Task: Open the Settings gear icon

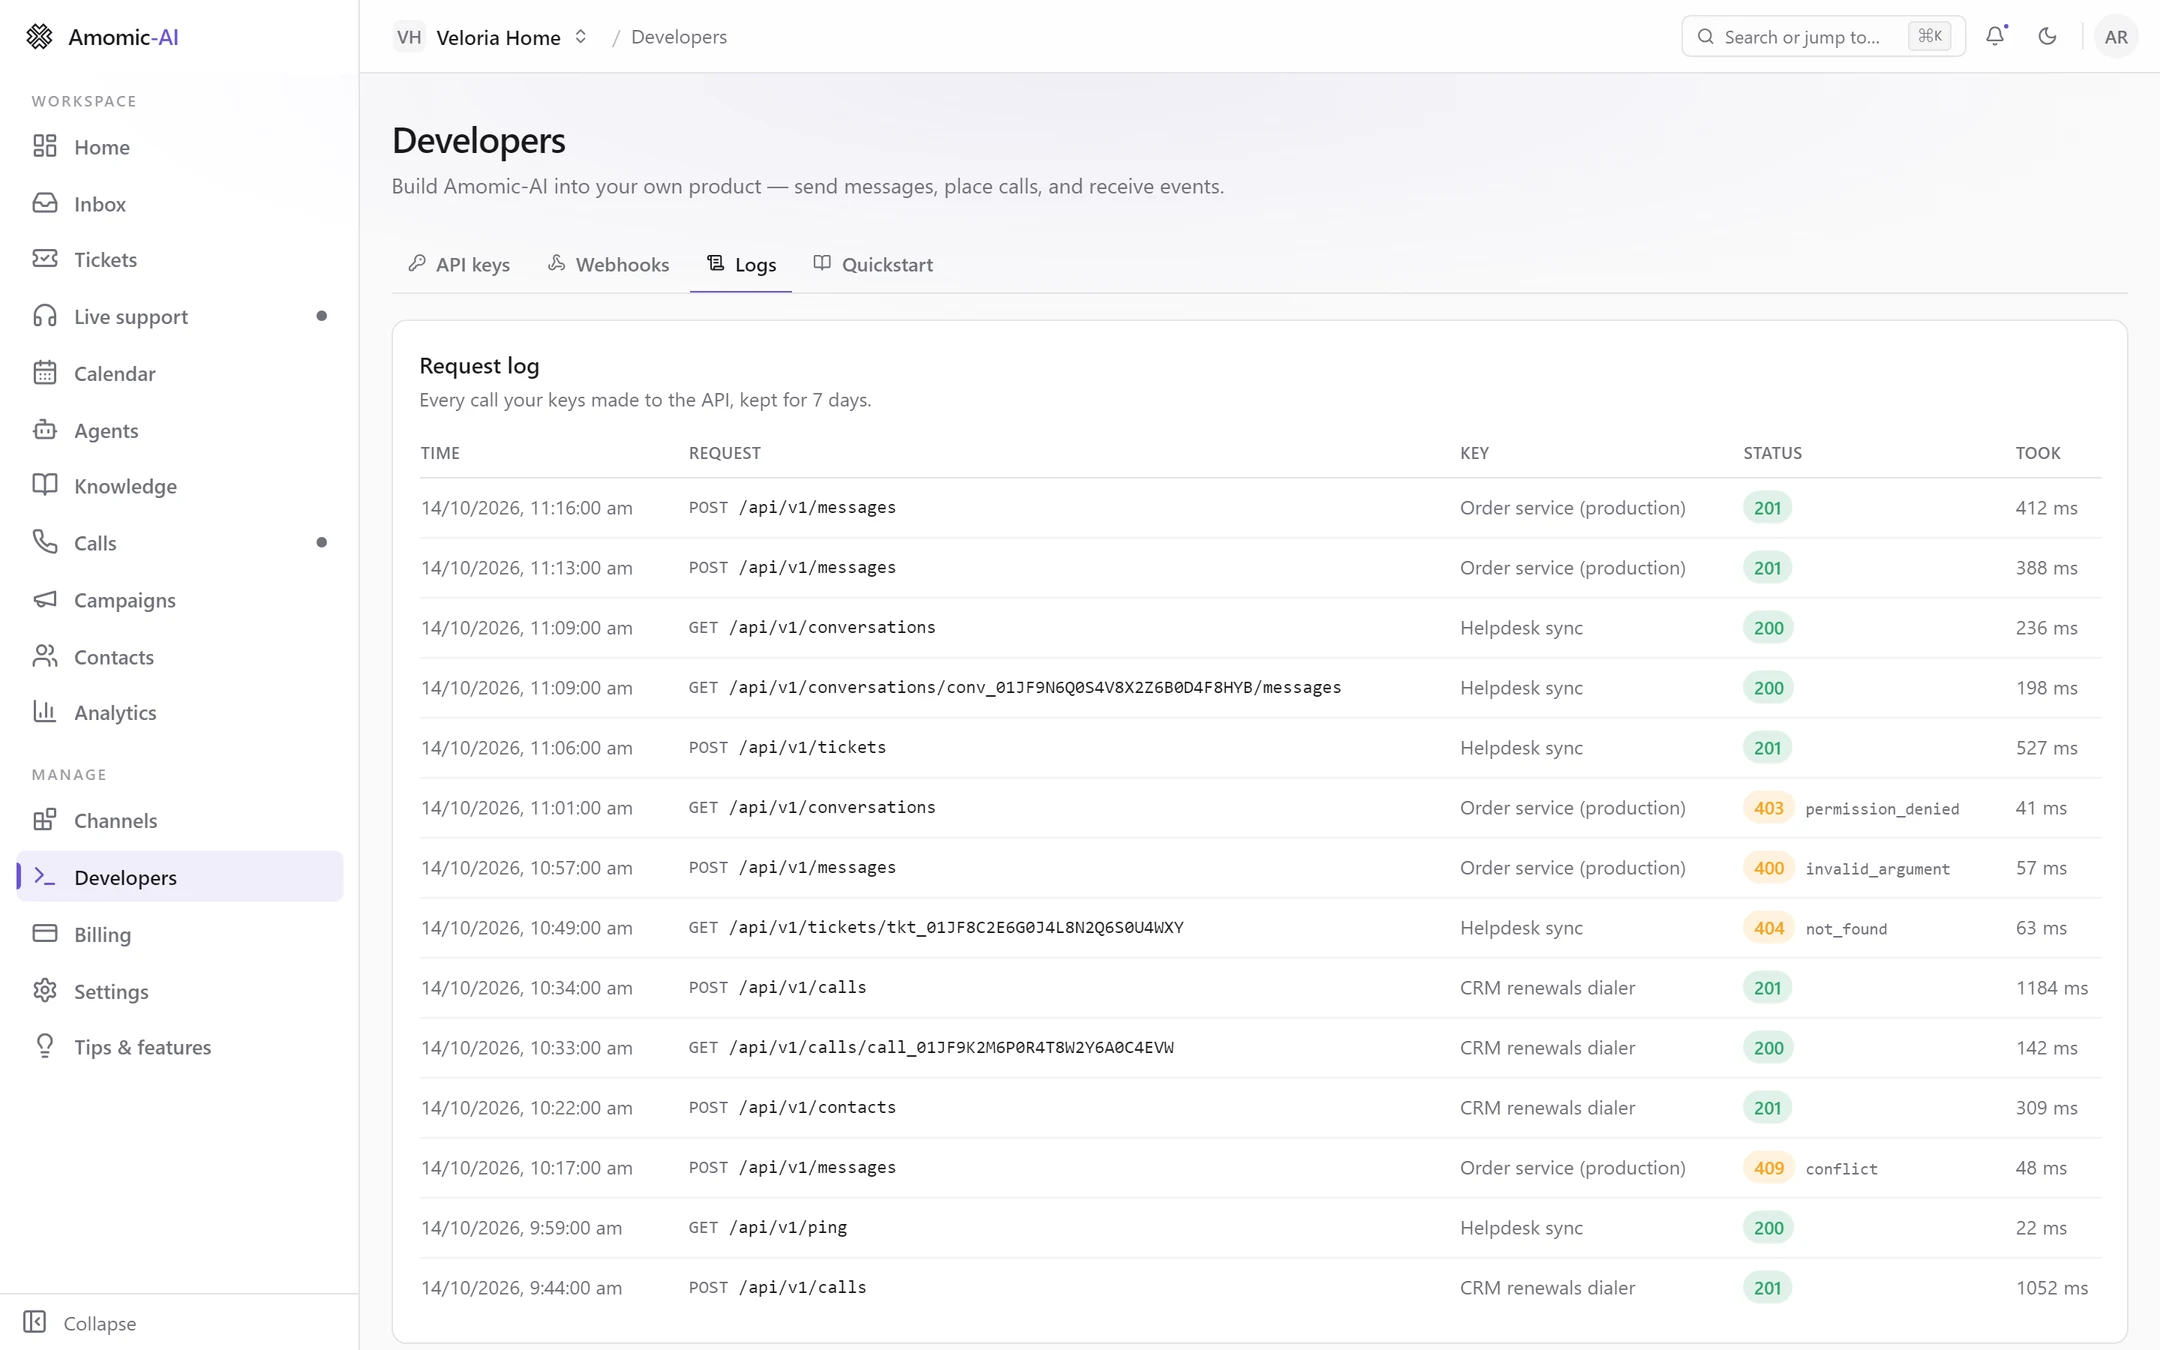Action: coord(45,990)
